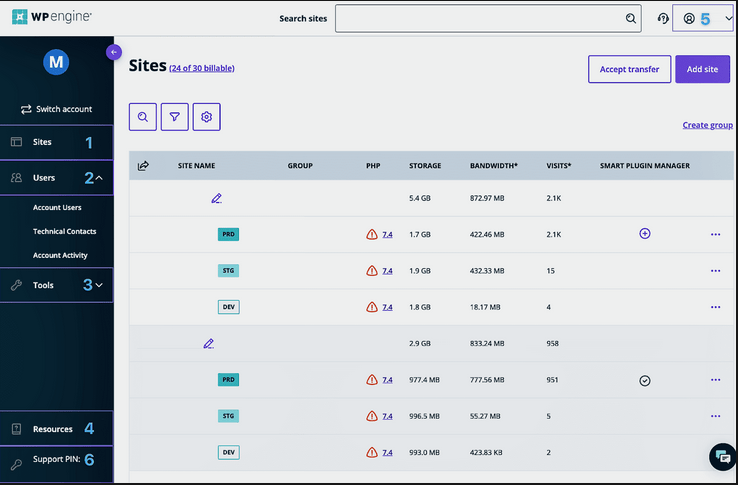This screenshot has width=738, height=485.
Task: Click the STORAGE column header
Action: coord(425,166)
